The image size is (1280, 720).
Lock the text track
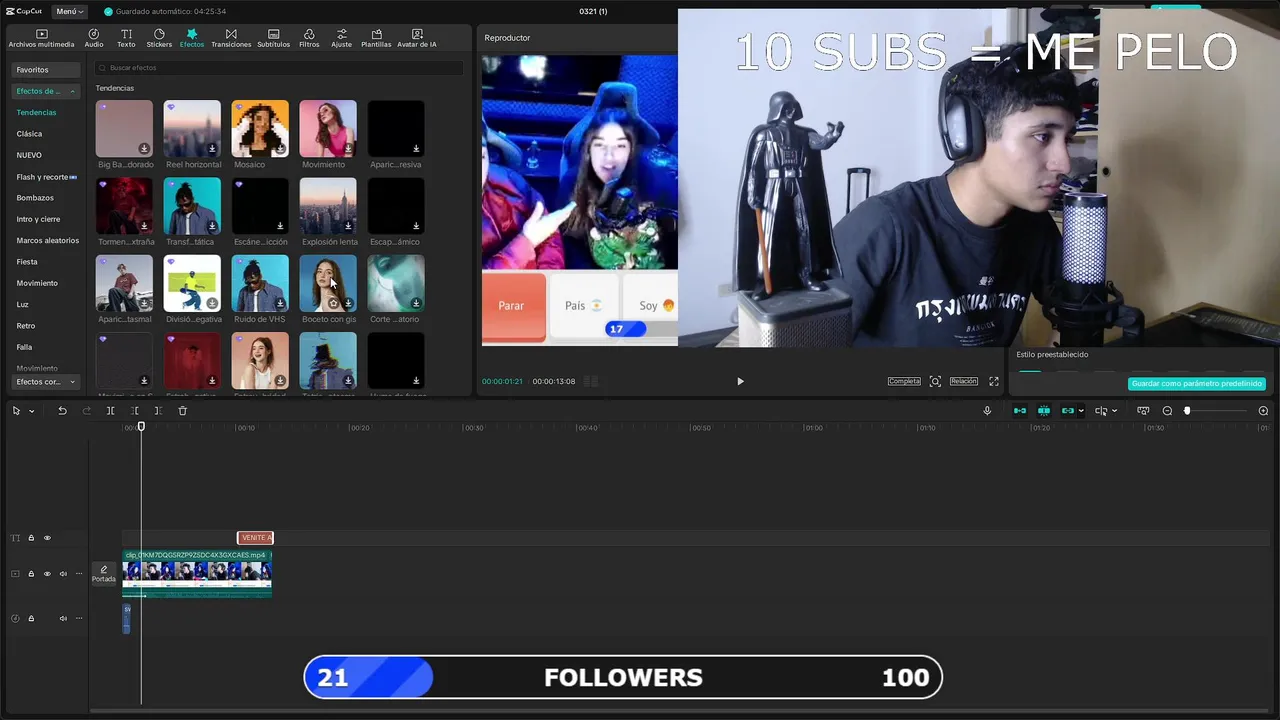[31, 538]
